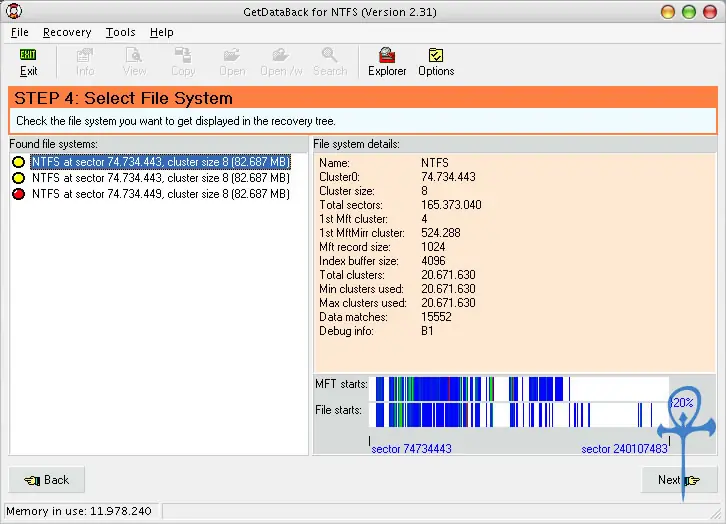This screenshot has width=726, height=524.
Task: Click the Name value NTFS in details
Action: pyautogui.click(x=435, y=163)
